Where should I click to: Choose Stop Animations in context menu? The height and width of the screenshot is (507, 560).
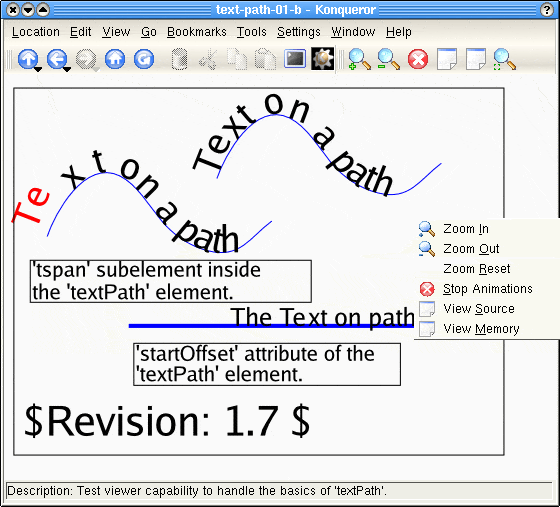click(486, 289)
